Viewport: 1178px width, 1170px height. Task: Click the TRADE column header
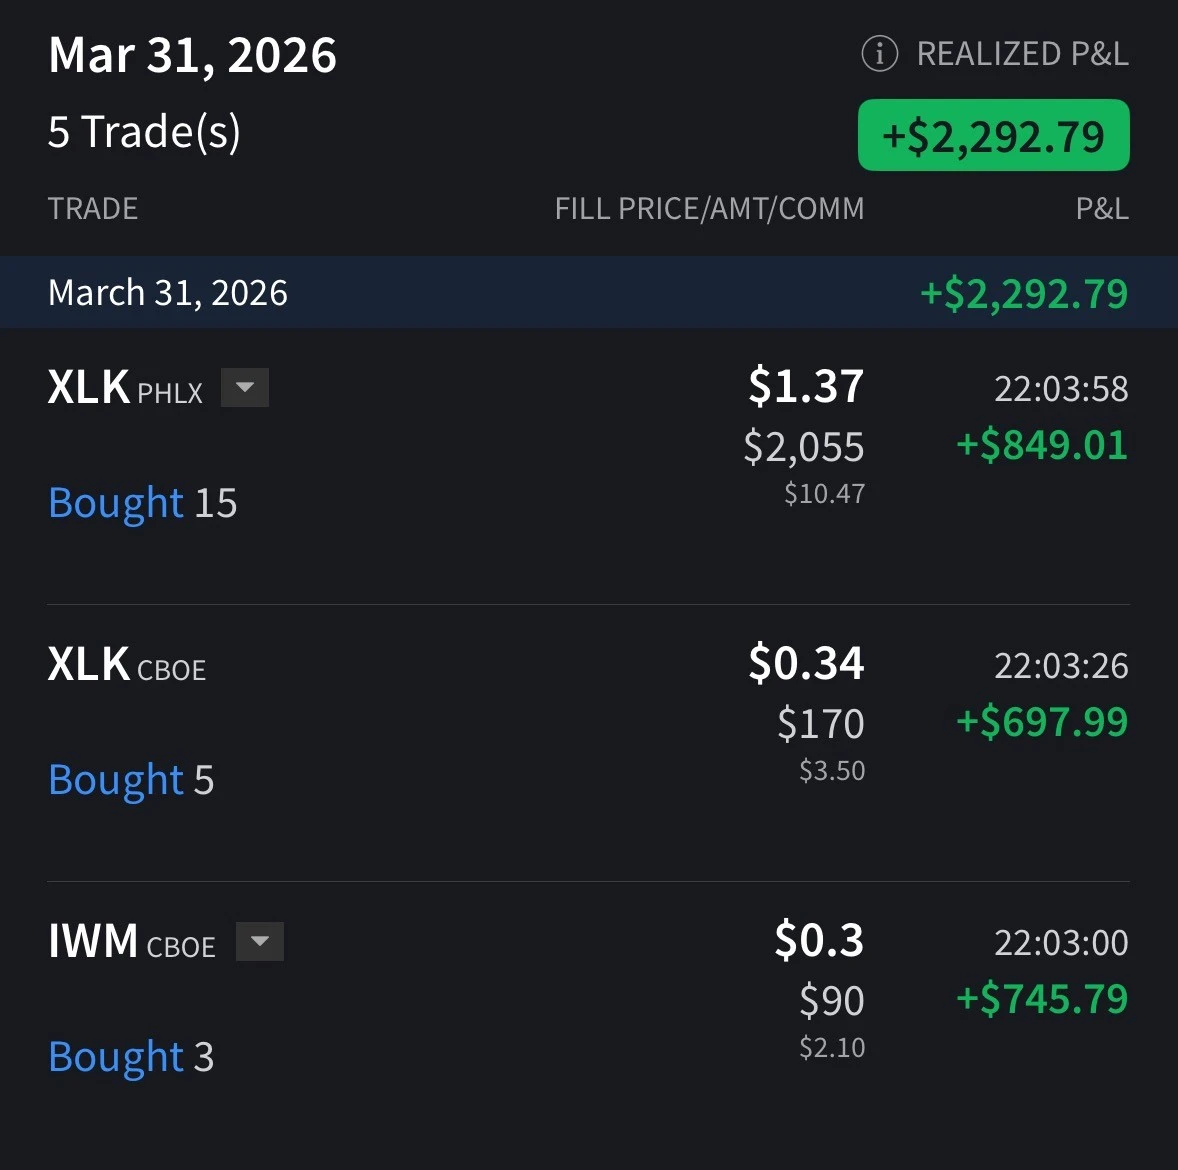click(93, 209)
